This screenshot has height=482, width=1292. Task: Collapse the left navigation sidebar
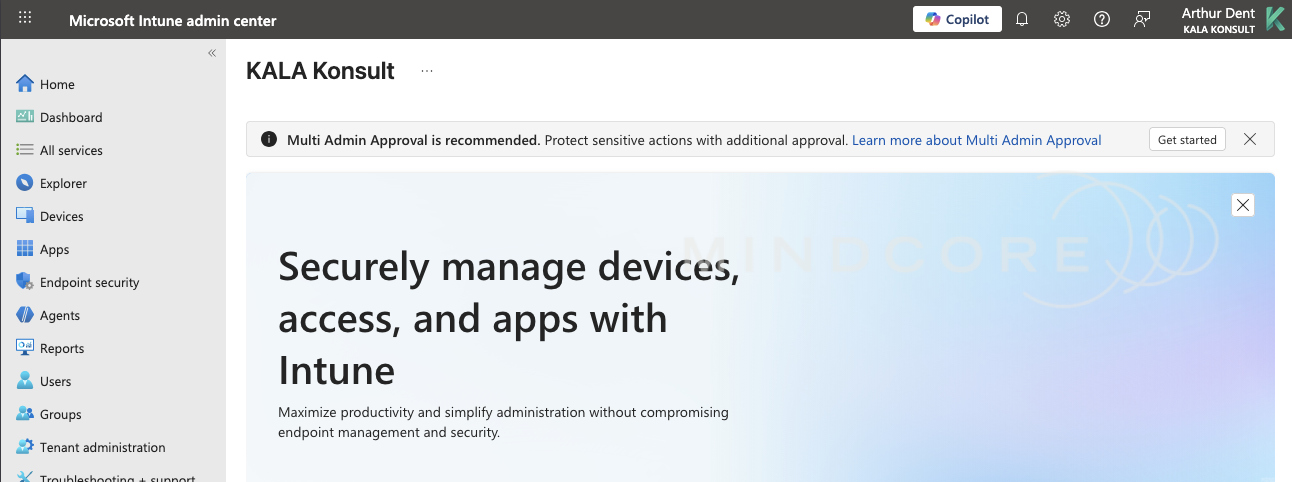coord(212,53)
